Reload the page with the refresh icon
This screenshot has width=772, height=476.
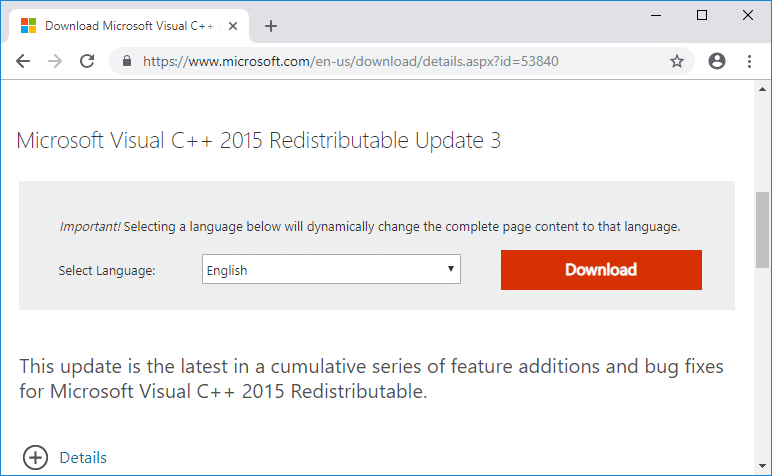click(x=87, y=61)
